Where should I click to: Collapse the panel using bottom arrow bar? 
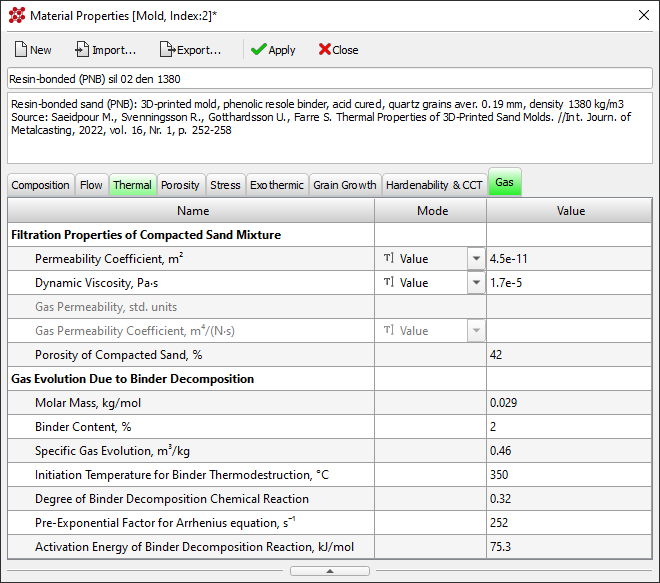click(329, 571)
